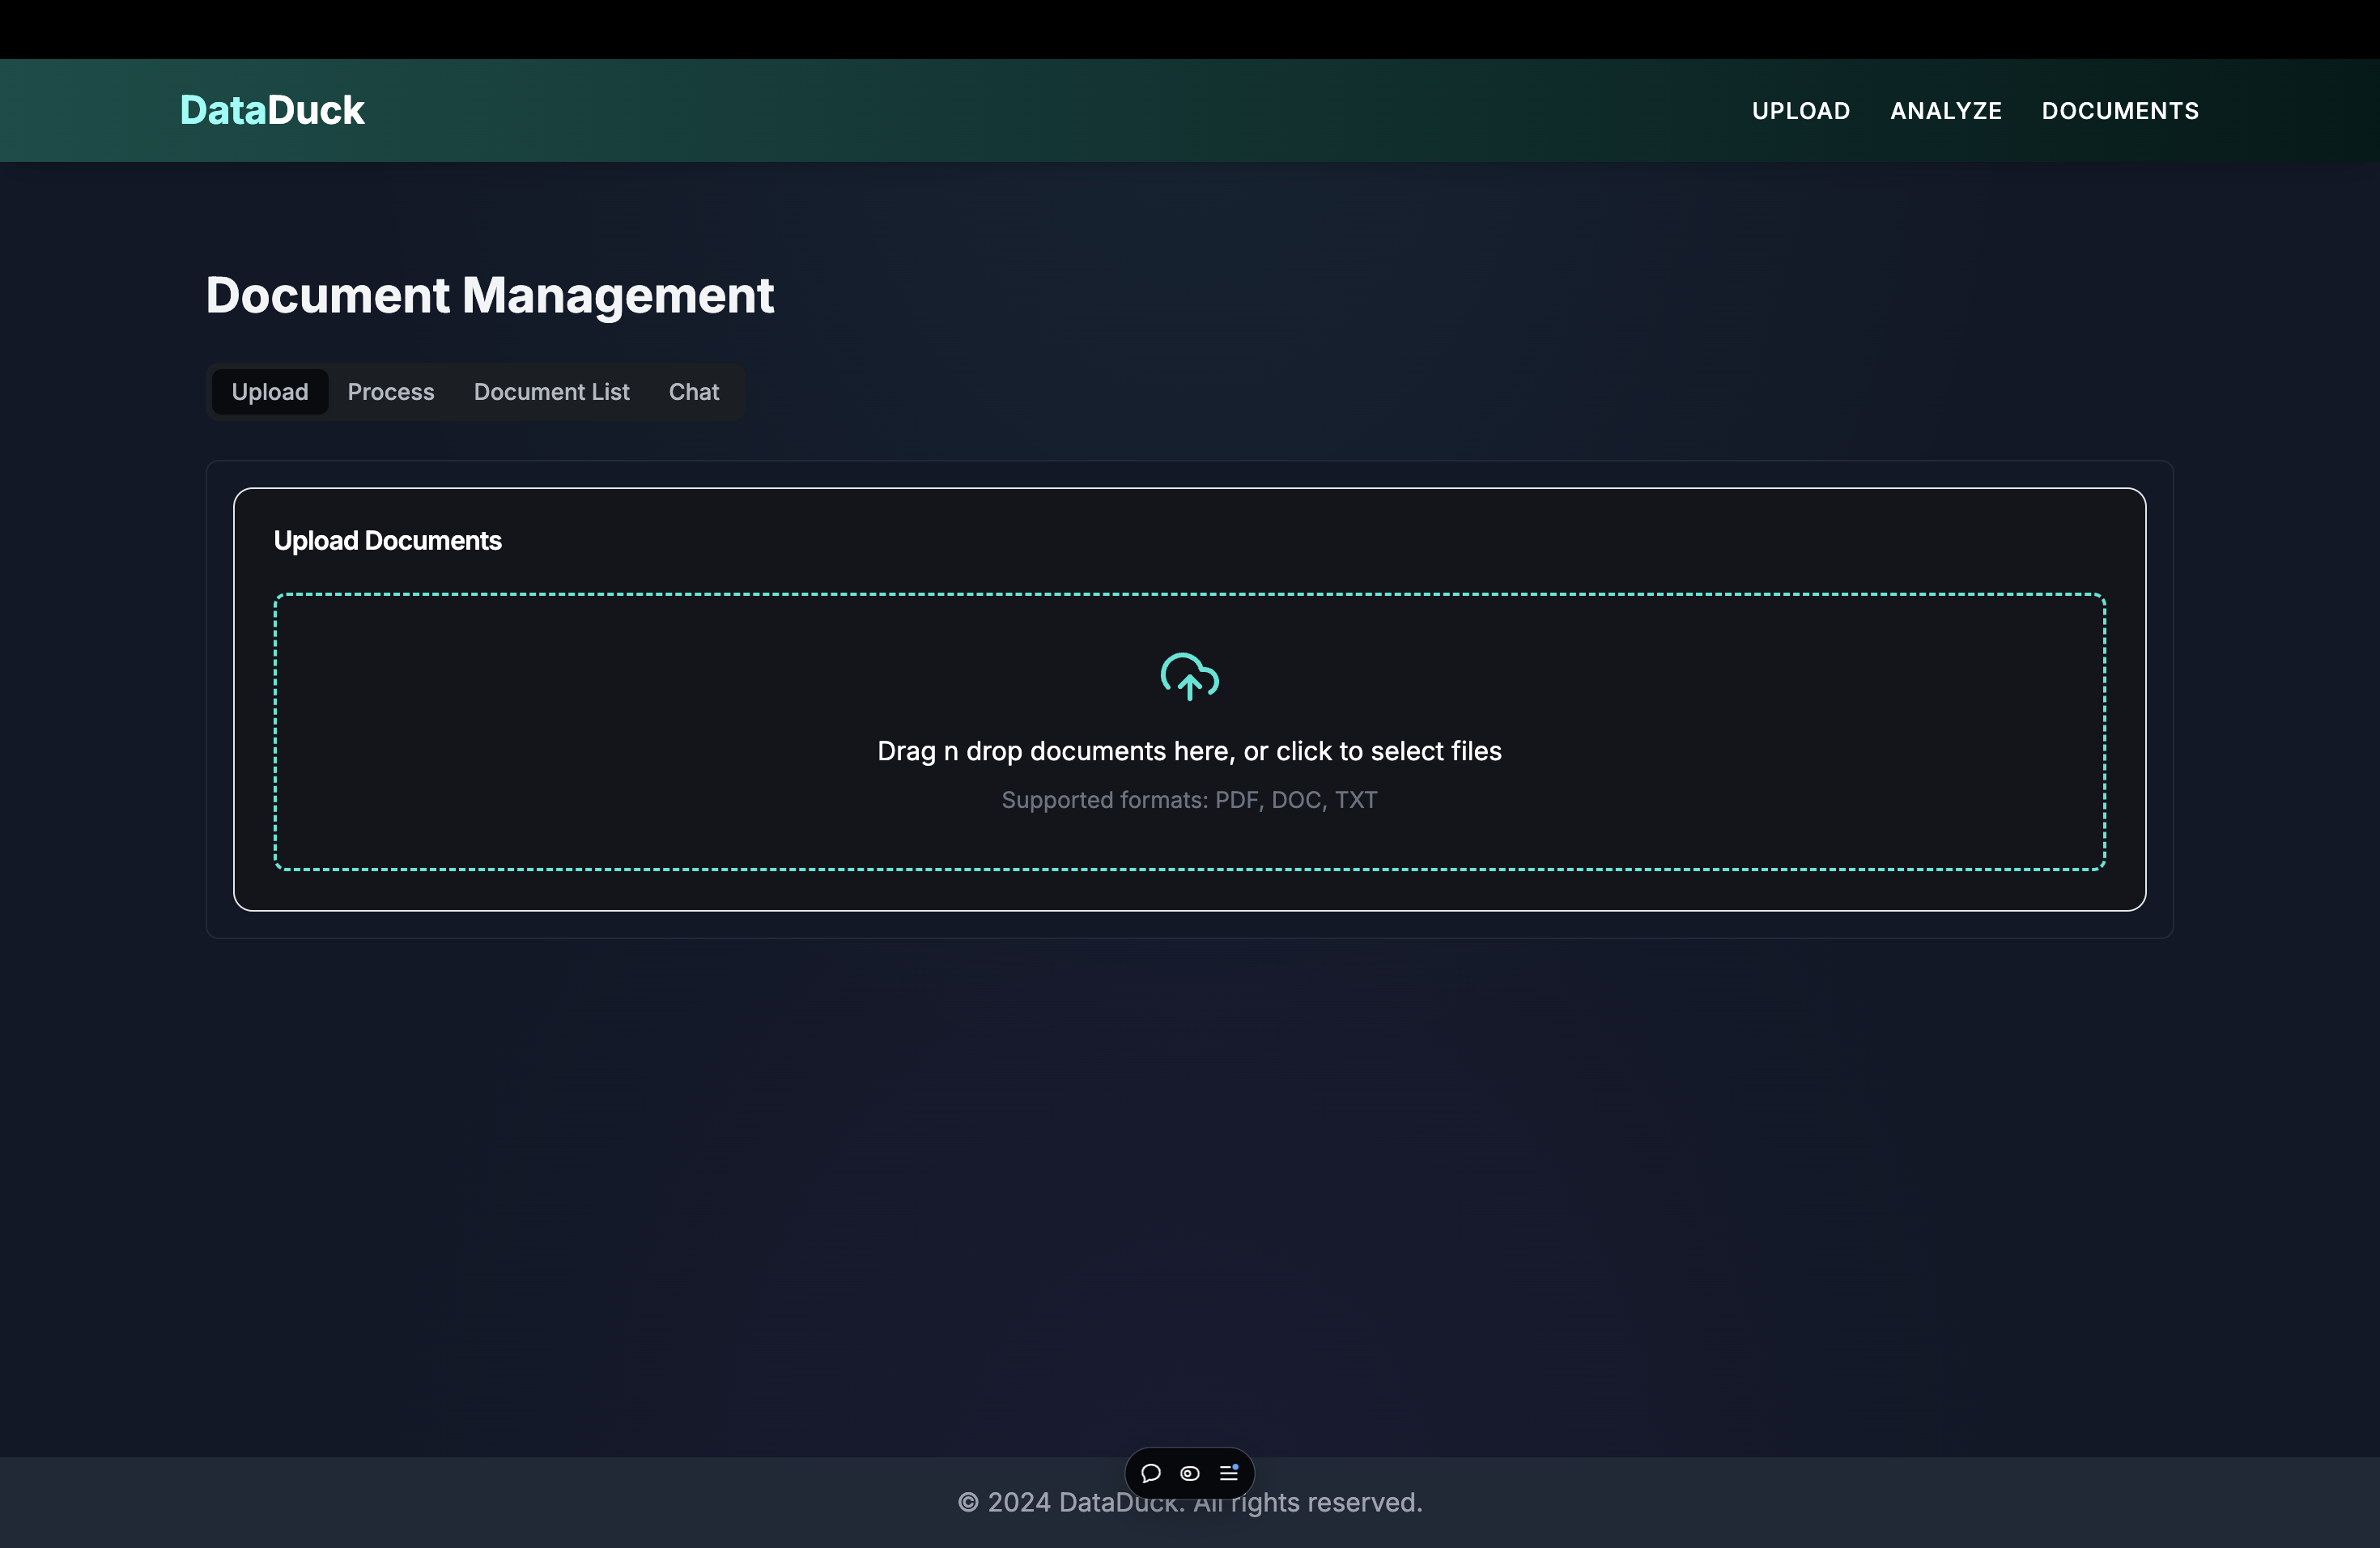Toggle the eye switch in floating toolbar
The image size is (2380, 1548).
pos(1189,1473)
